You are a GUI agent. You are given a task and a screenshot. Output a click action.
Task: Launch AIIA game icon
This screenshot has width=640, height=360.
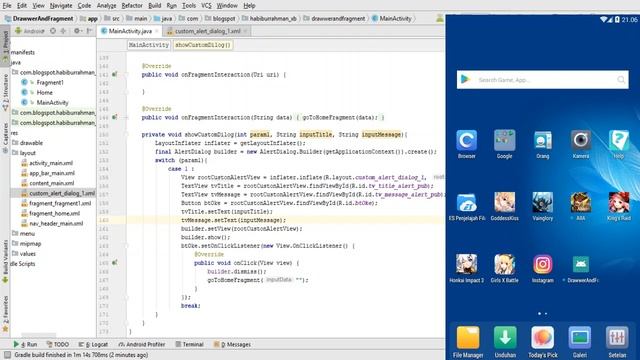point(580,203)
